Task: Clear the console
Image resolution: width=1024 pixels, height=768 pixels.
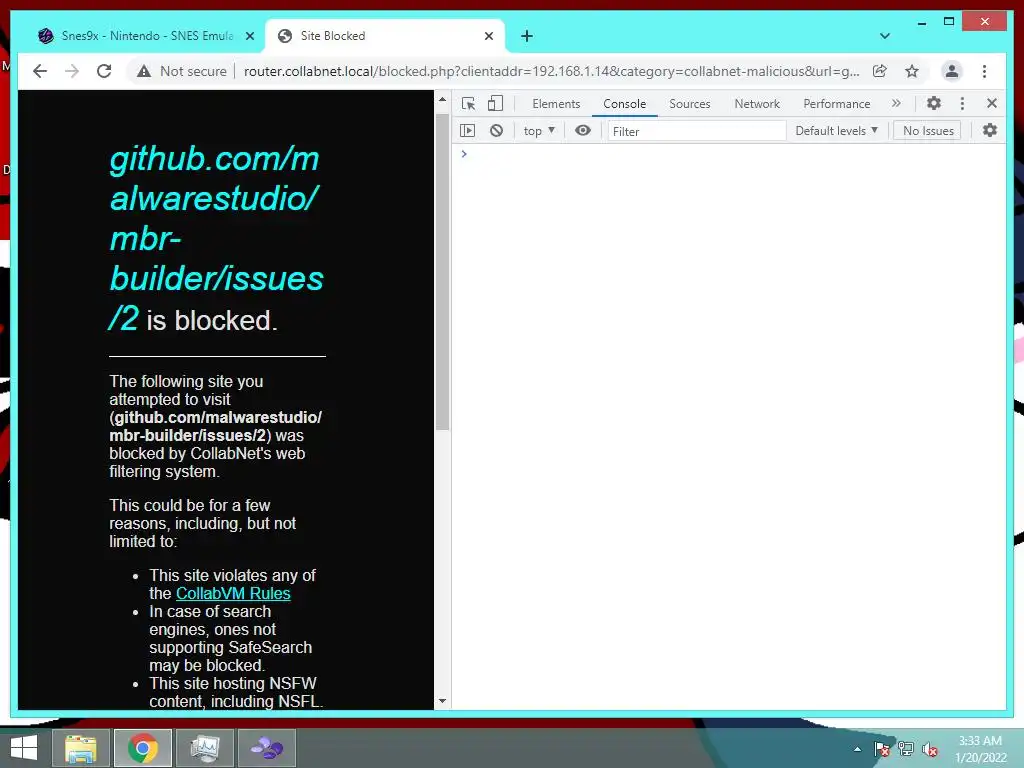Action: click(x=496, y=131)
